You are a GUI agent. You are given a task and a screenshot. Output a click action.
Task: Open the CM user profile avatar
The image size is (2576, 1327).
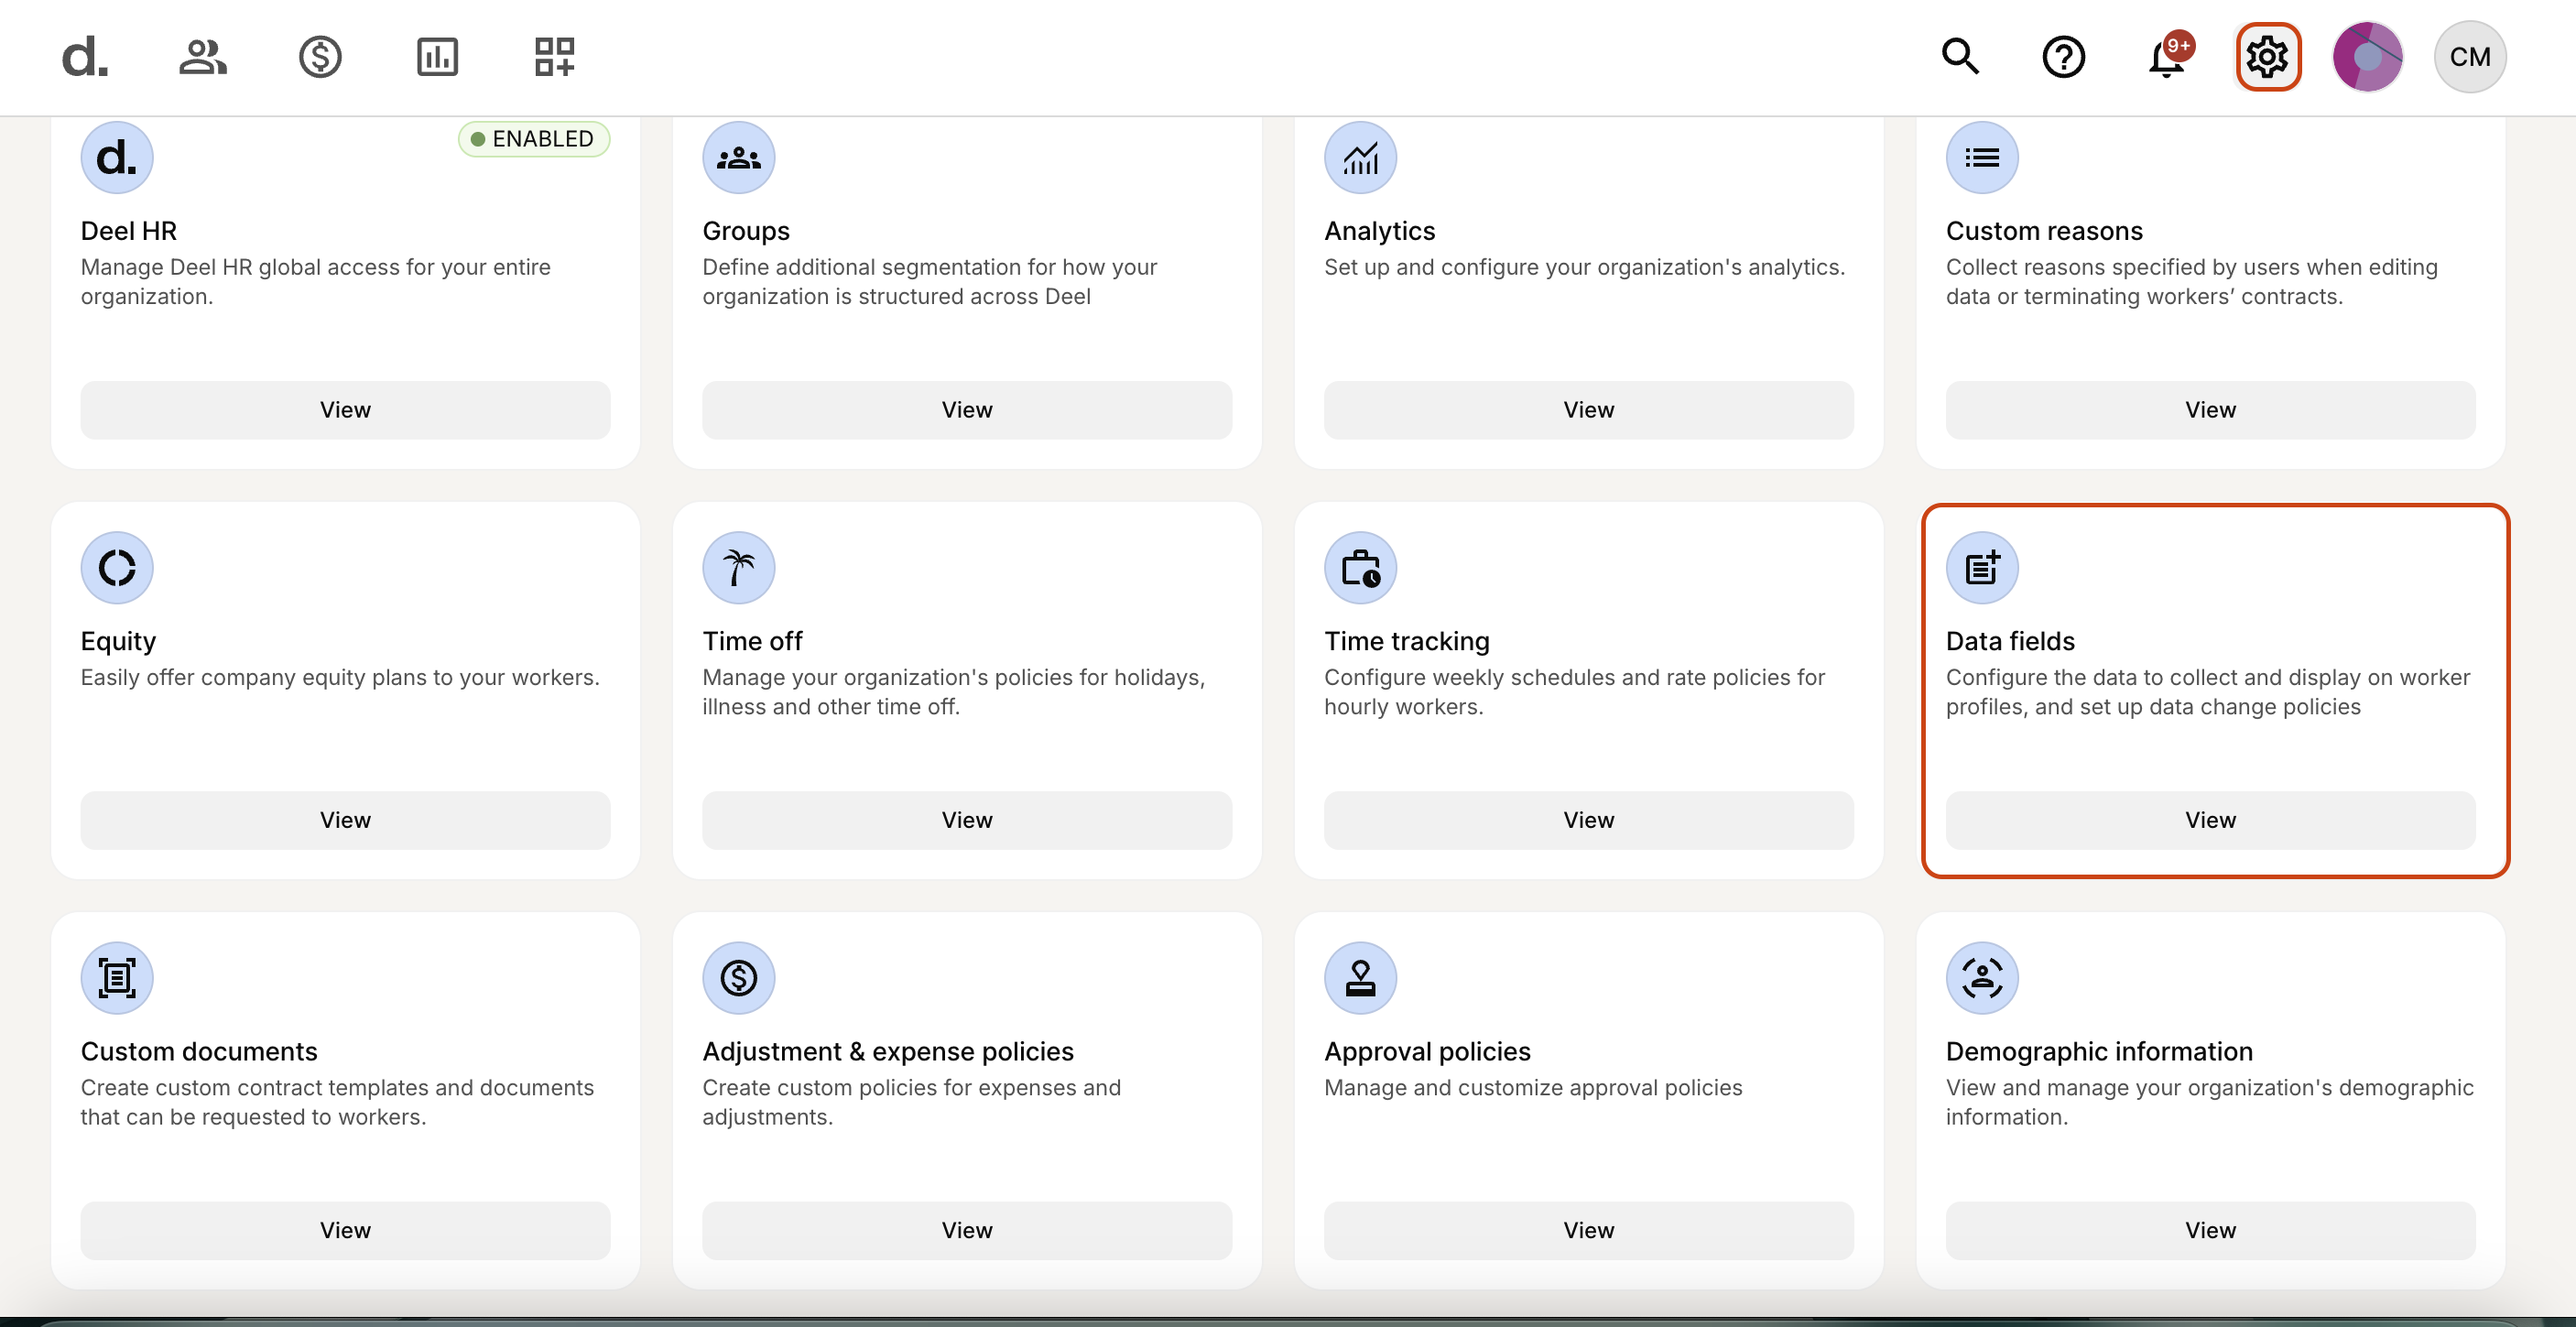click(x=2470, y=57)
